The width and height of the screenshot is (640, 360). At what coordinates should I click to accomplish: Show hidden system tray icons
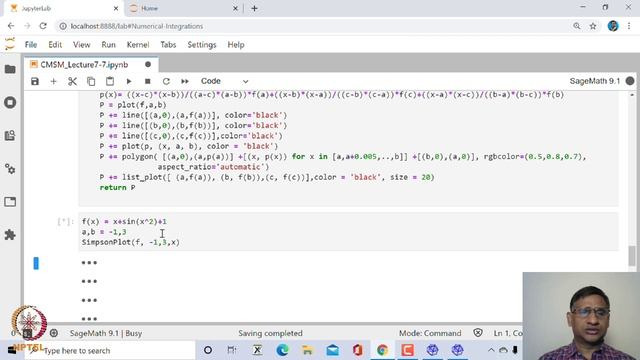tap(491, 350)
